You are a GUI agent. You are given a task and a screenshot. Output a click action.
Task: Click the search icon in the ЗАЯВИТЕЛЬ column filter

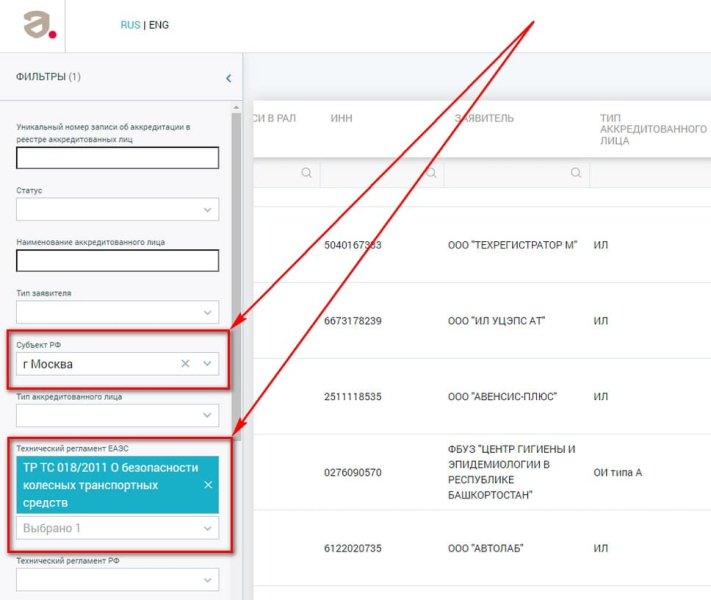[x=577, y=173]
